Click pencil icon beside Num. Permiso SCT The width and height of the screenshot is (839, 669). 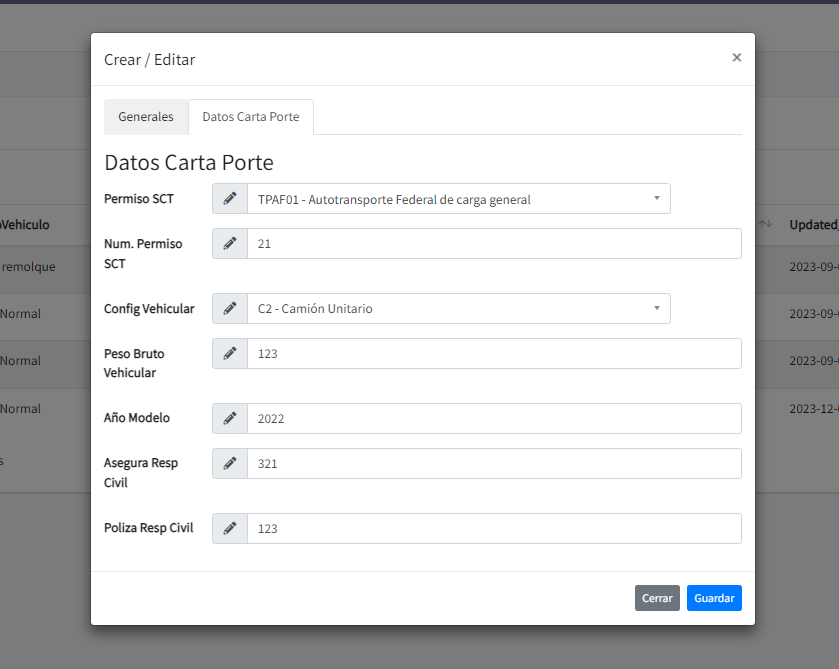(230, 244)
